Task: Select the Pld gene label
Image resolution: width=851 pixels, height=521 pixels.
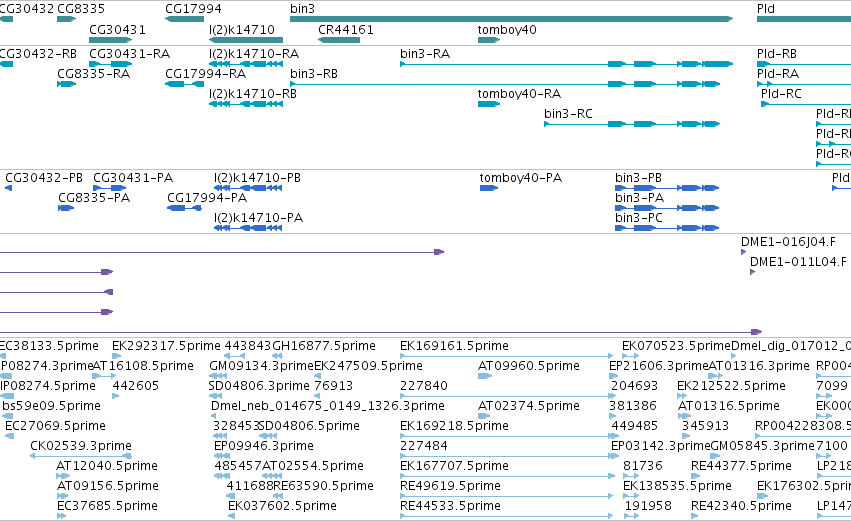Action: tap(766, 9)
